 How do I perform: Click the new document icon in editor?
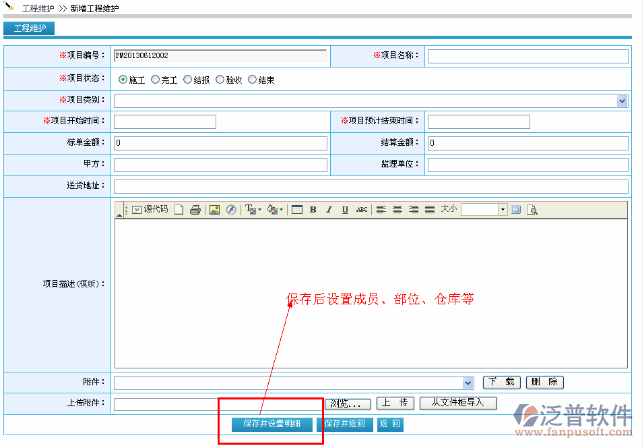tap(179, 210)
